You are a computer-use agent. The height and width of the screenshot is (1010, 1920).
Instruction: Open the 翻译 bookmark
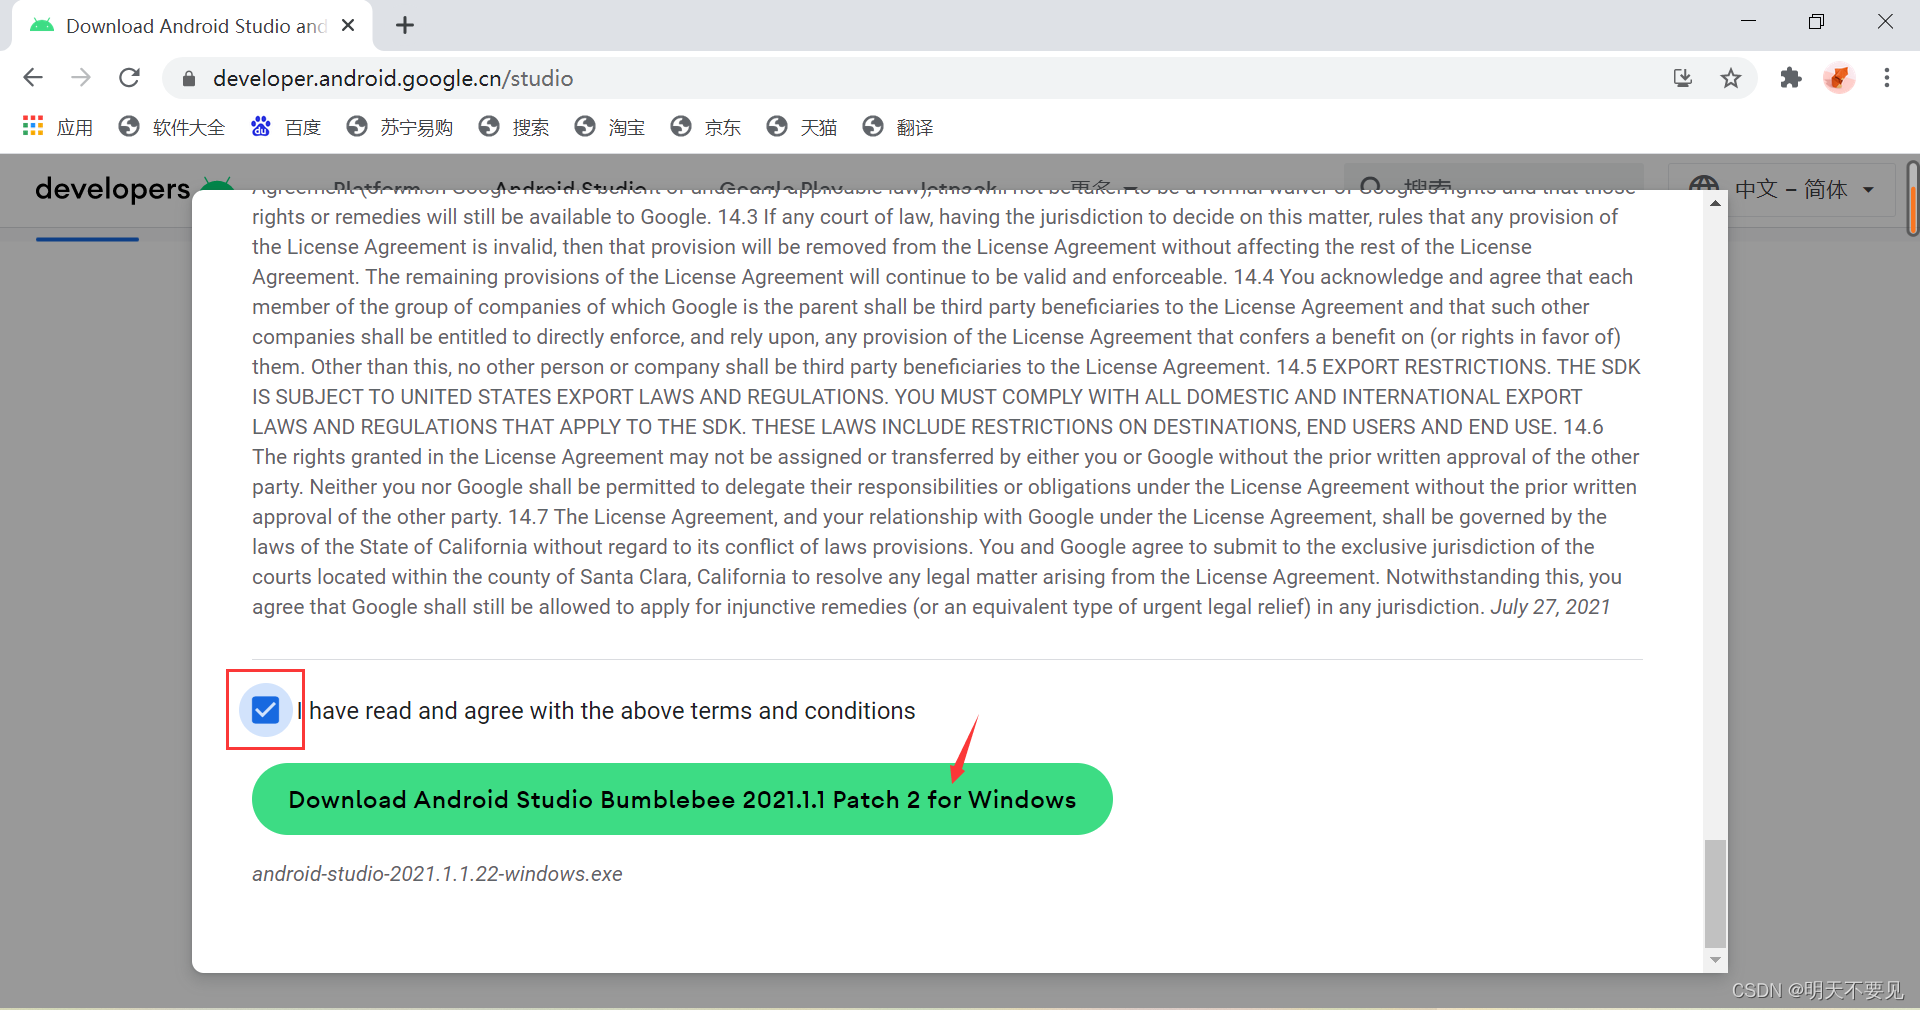tap(897, 127)
